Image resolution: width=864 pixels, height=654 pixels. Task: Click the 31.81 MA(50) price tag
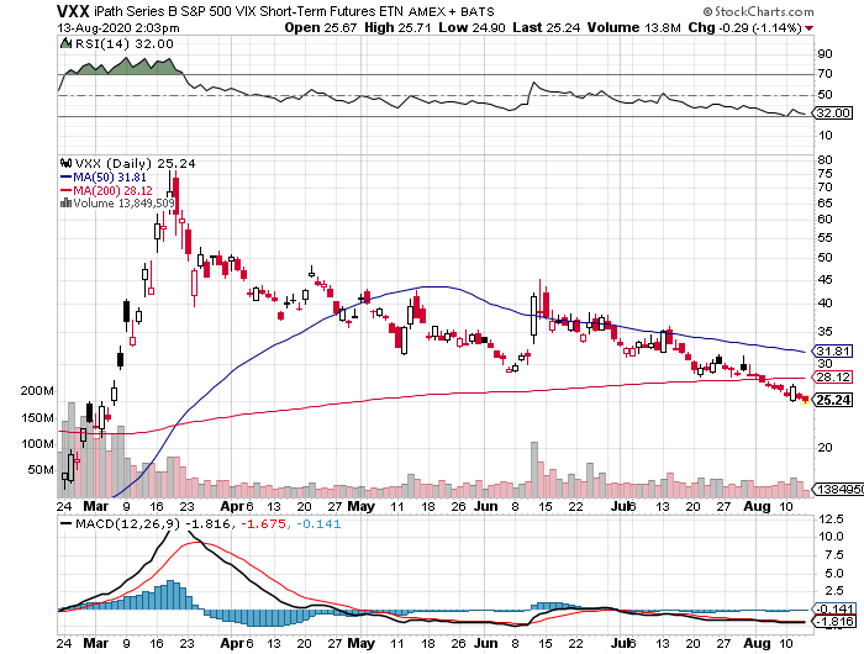(x=834, y=351)
